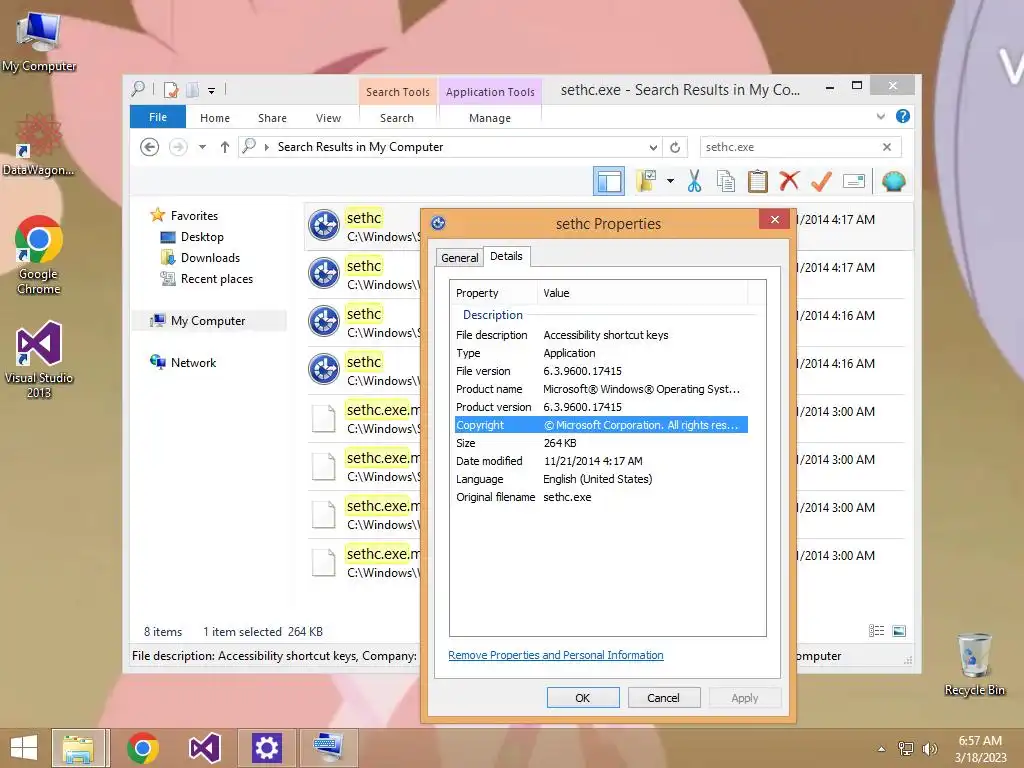Click the orange checkmark Properties icon
Screen dimensions: 1024x768
[x=821, y=181]
